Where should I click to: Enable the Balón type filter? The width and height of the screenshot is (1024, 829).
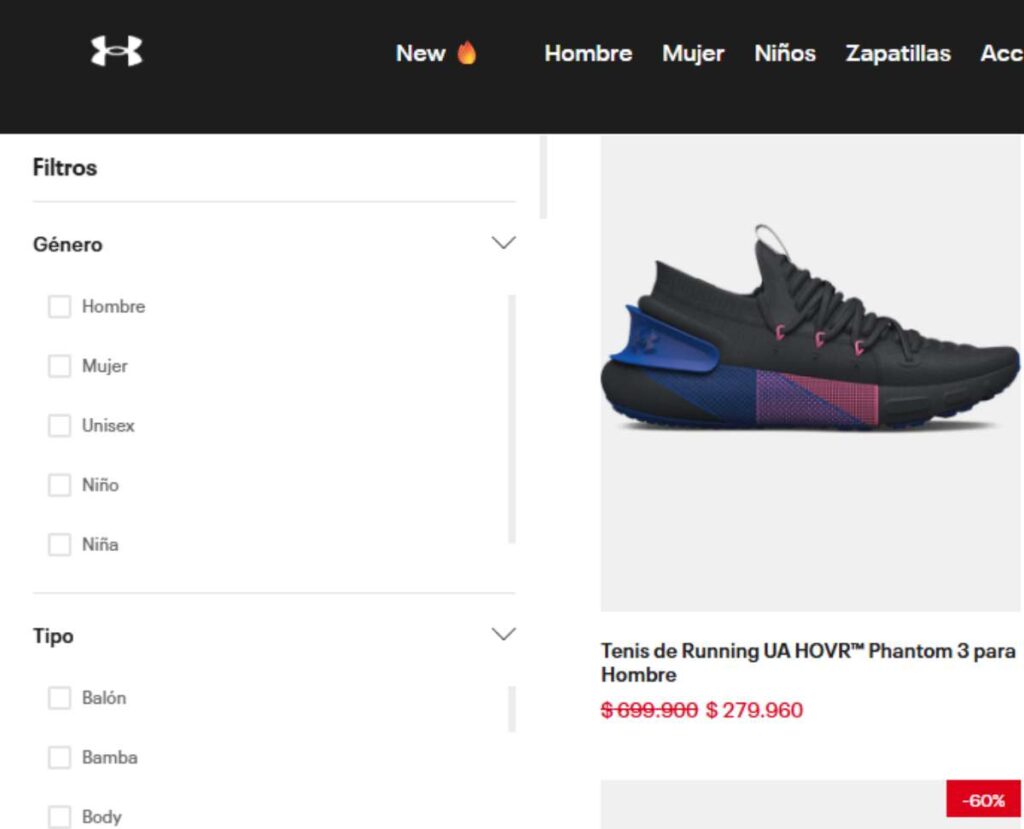point(59,697)
